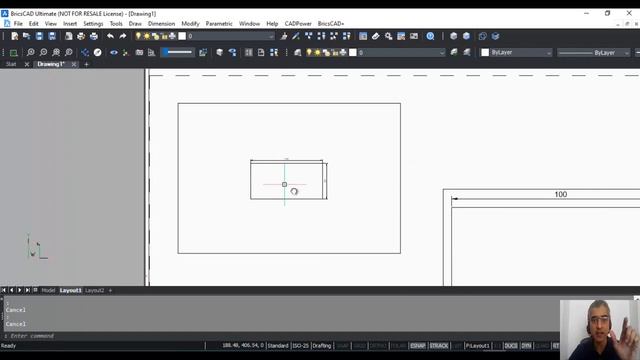640x360 pixels.
Task: Open the File menu
Action: 18,24
